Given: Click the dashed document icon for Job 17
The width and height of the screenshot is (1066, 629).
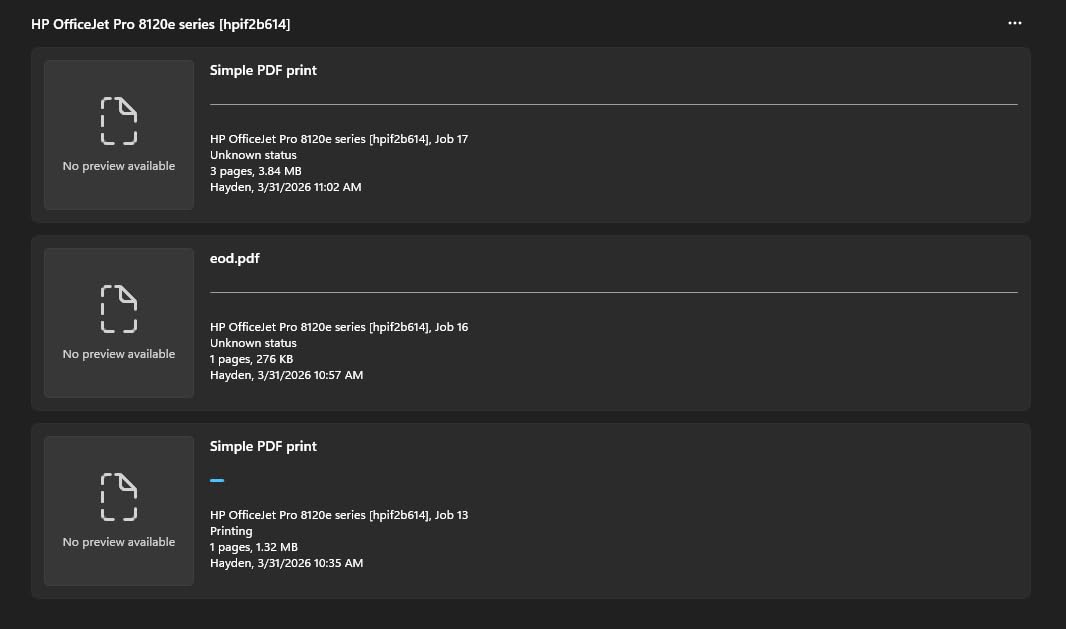Looking at the screenshot, I should point(119,121).
